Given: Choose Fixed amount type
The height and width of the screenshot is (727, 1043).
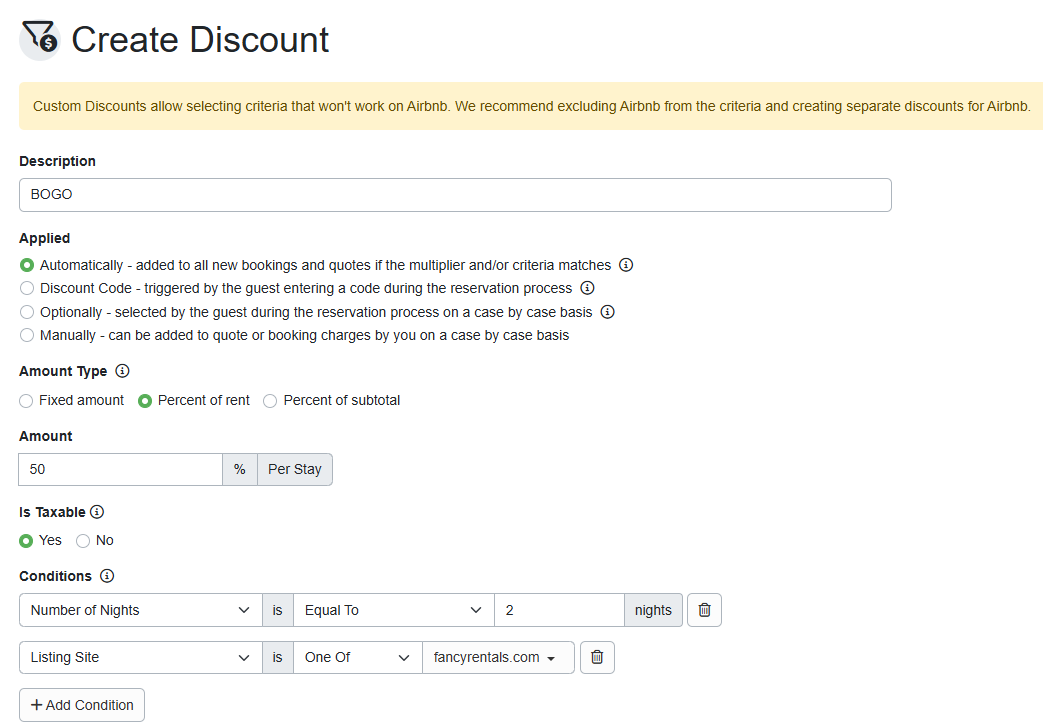Looking at the screenshot, I should click(x=26, y=401).
